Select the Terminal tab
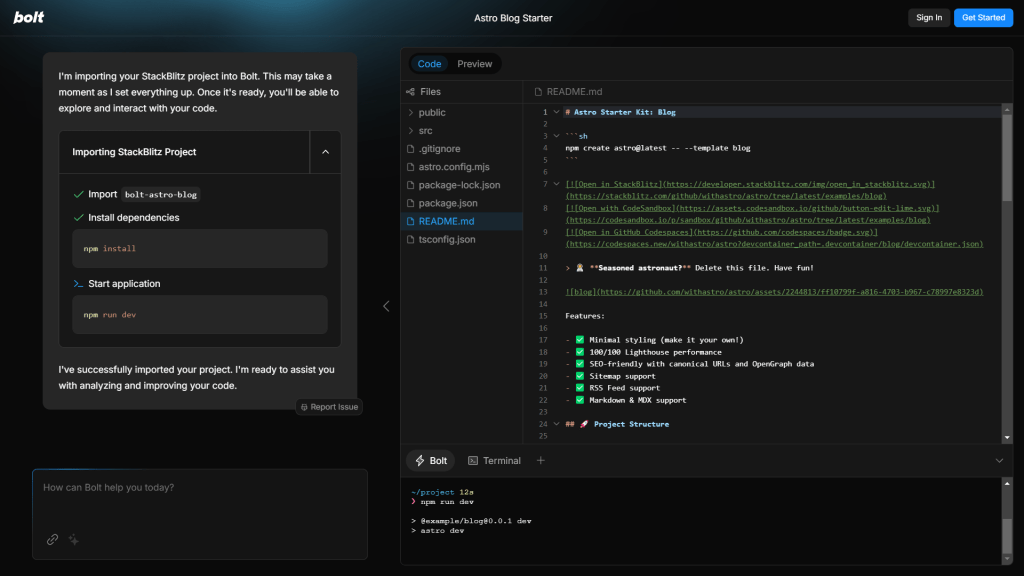The width and height of the screenshot is (1024, 576). [x=496, y=461]
